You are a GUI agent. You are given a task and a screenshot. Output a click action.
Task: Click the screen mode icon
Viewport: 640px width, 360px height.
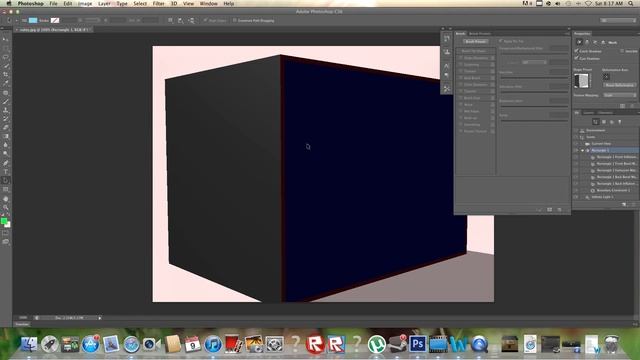click(6, 242)
